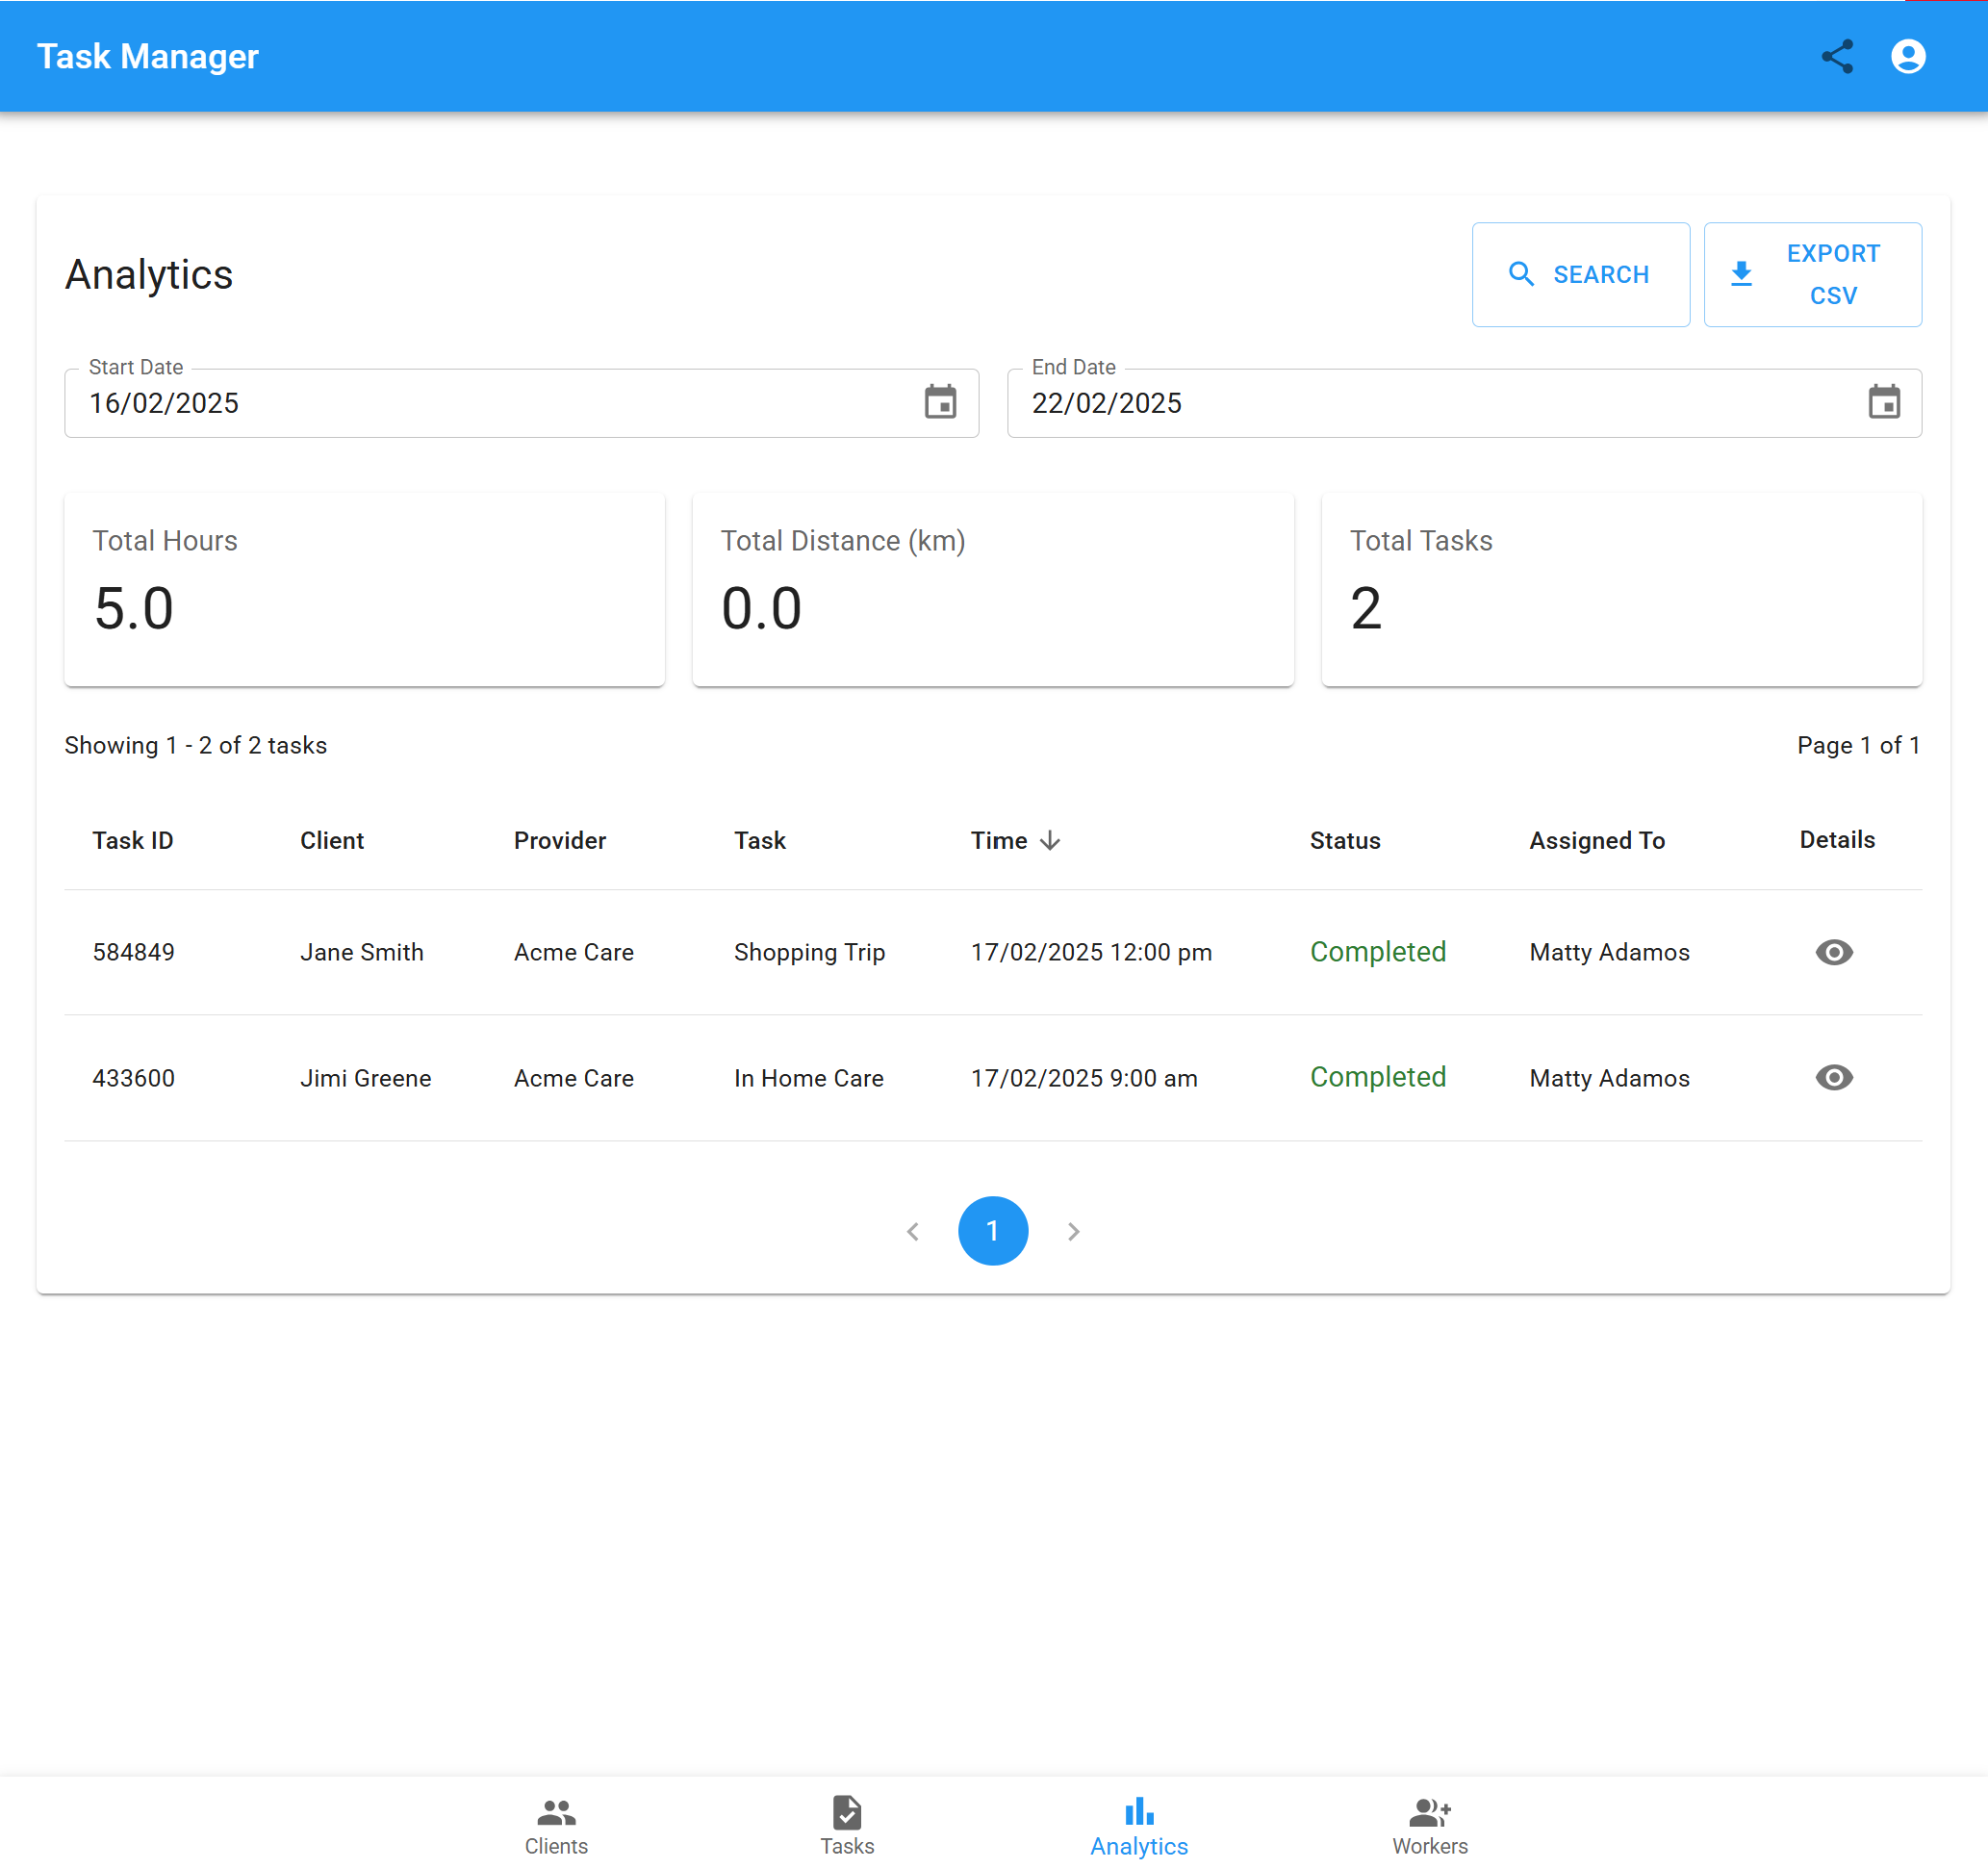
Task: Click the Details column header
Action: [1837, 839]
